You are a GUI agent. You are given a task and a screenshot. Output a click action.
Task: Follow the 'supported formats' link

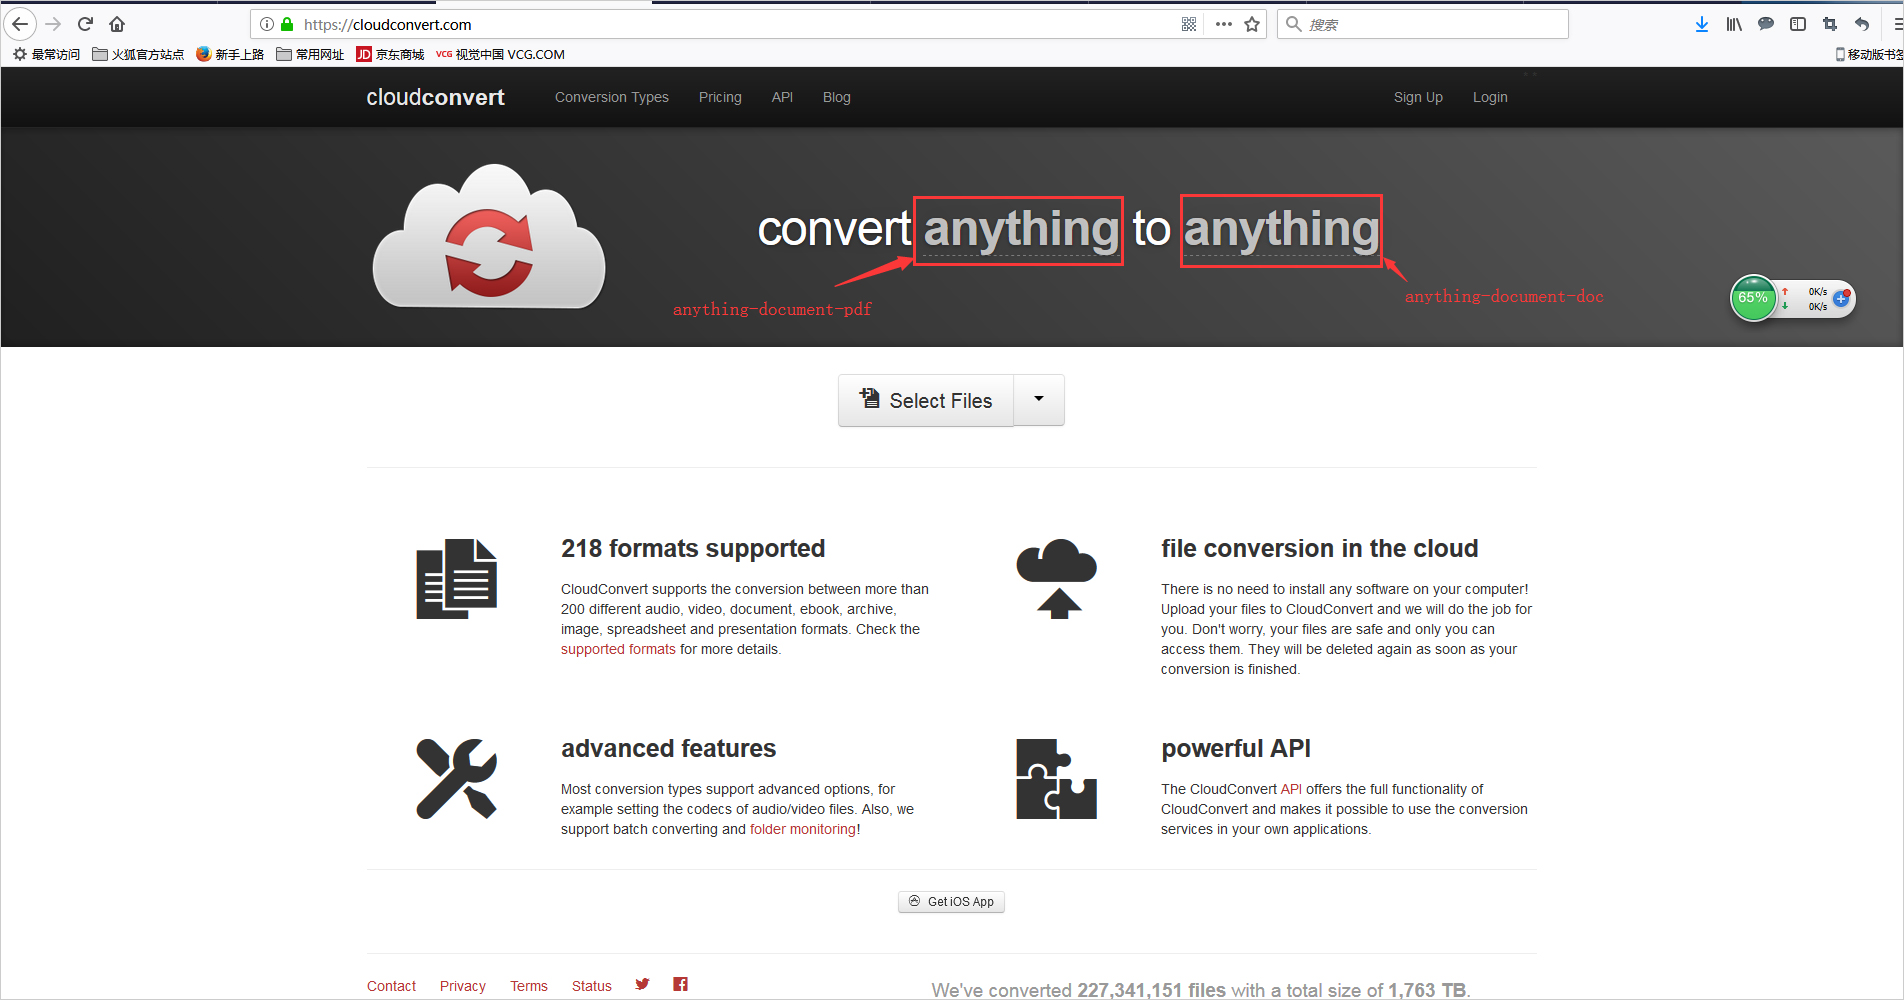(x=618, y=649)
